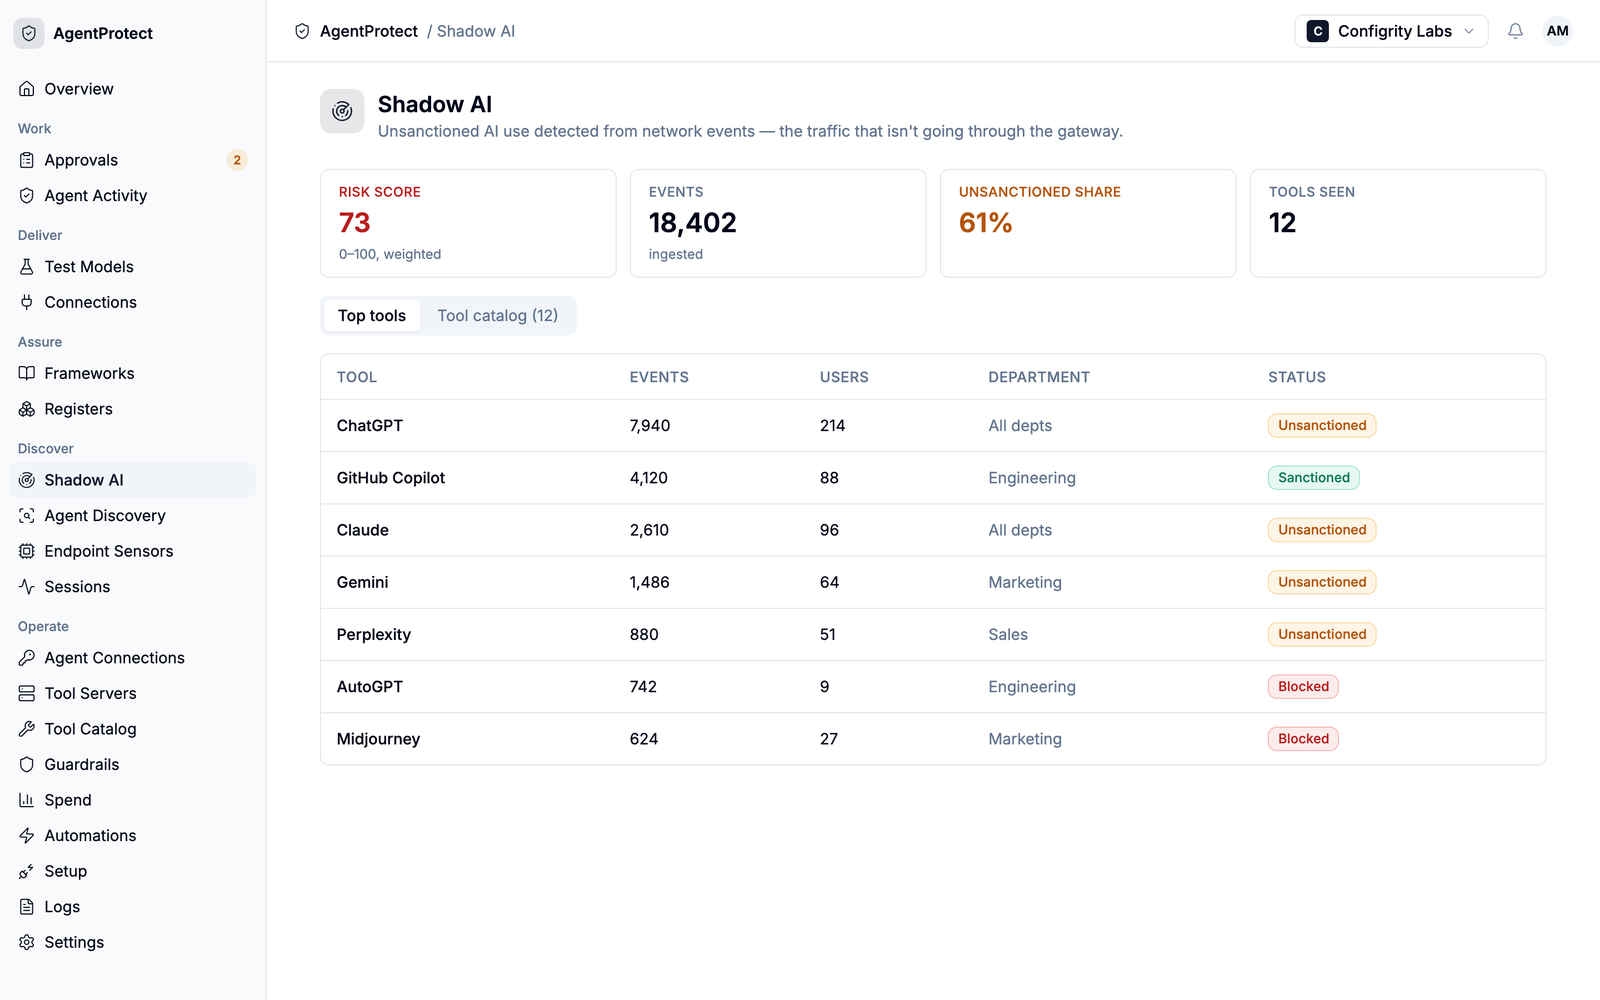Open Overview home icon

(x=27, y=89)
